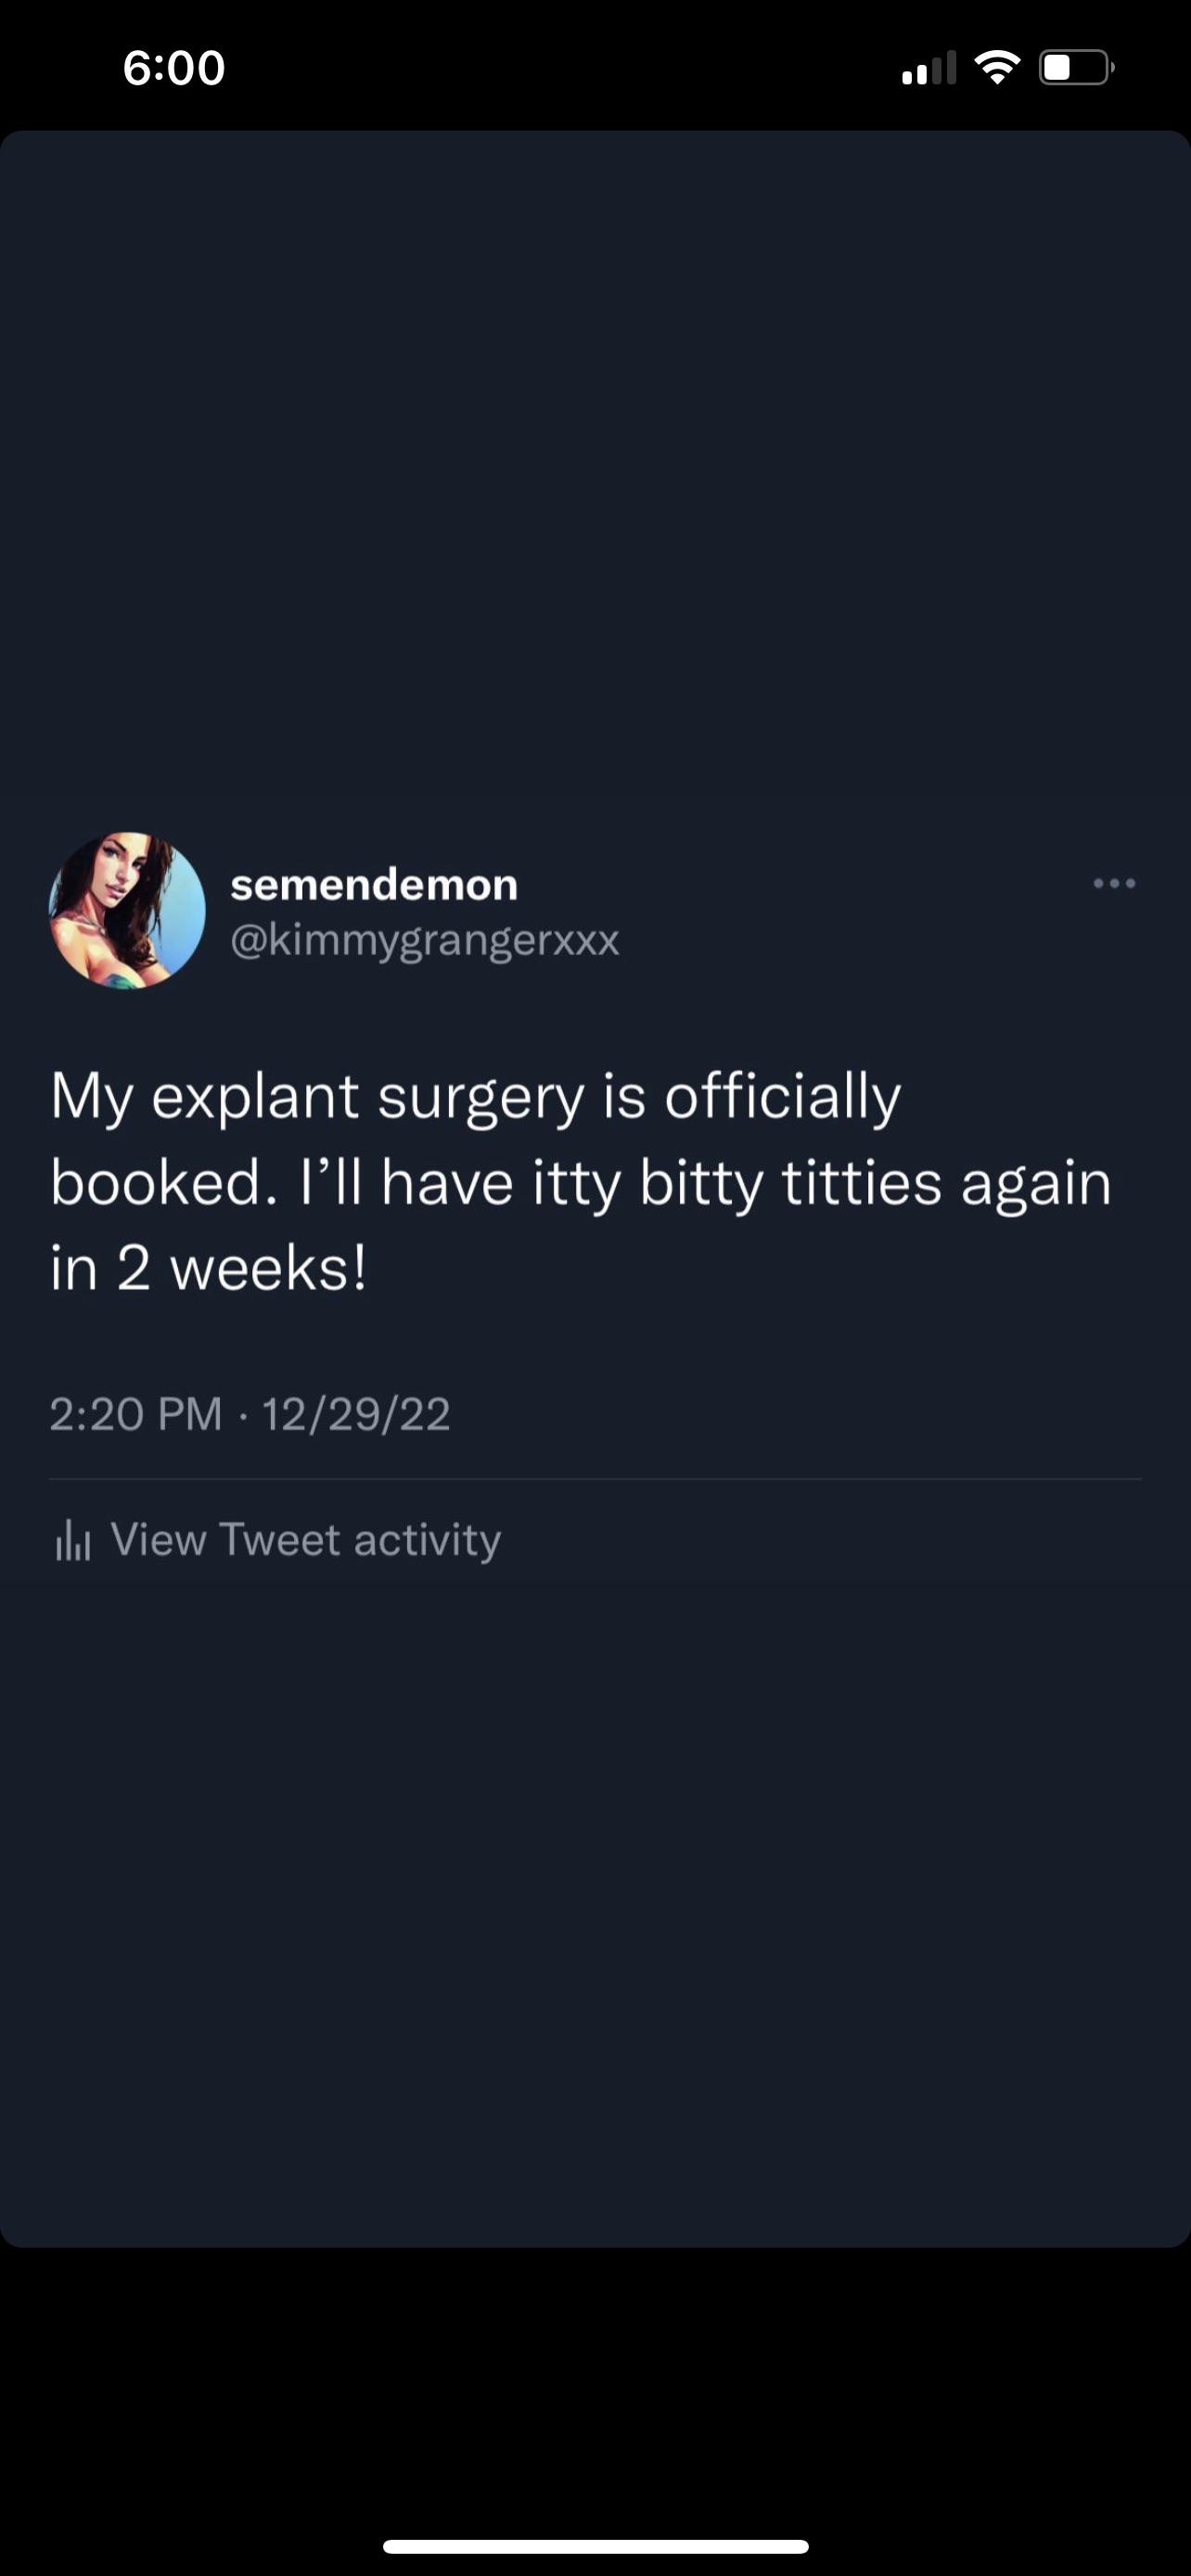Image resolution: width=1191 pixels, height=2576 pixels.
Task: Tap the semendemon profile avatar
Action: point(127,910)
